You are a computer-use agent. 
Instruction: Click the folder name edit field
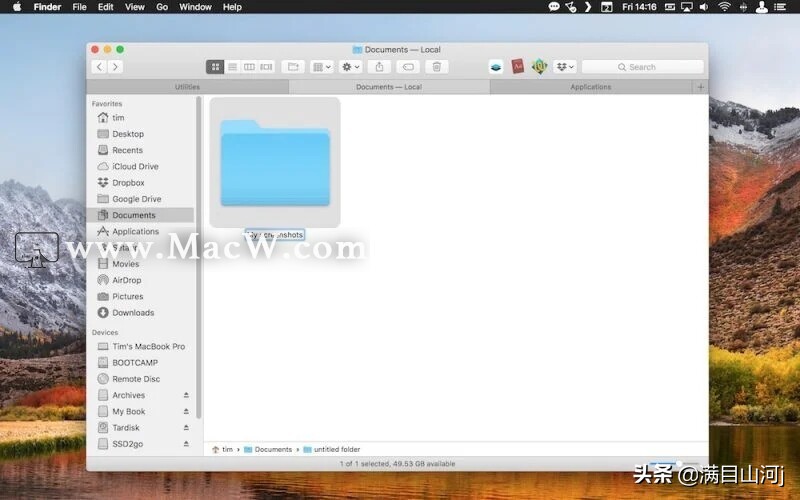[275, 235]
